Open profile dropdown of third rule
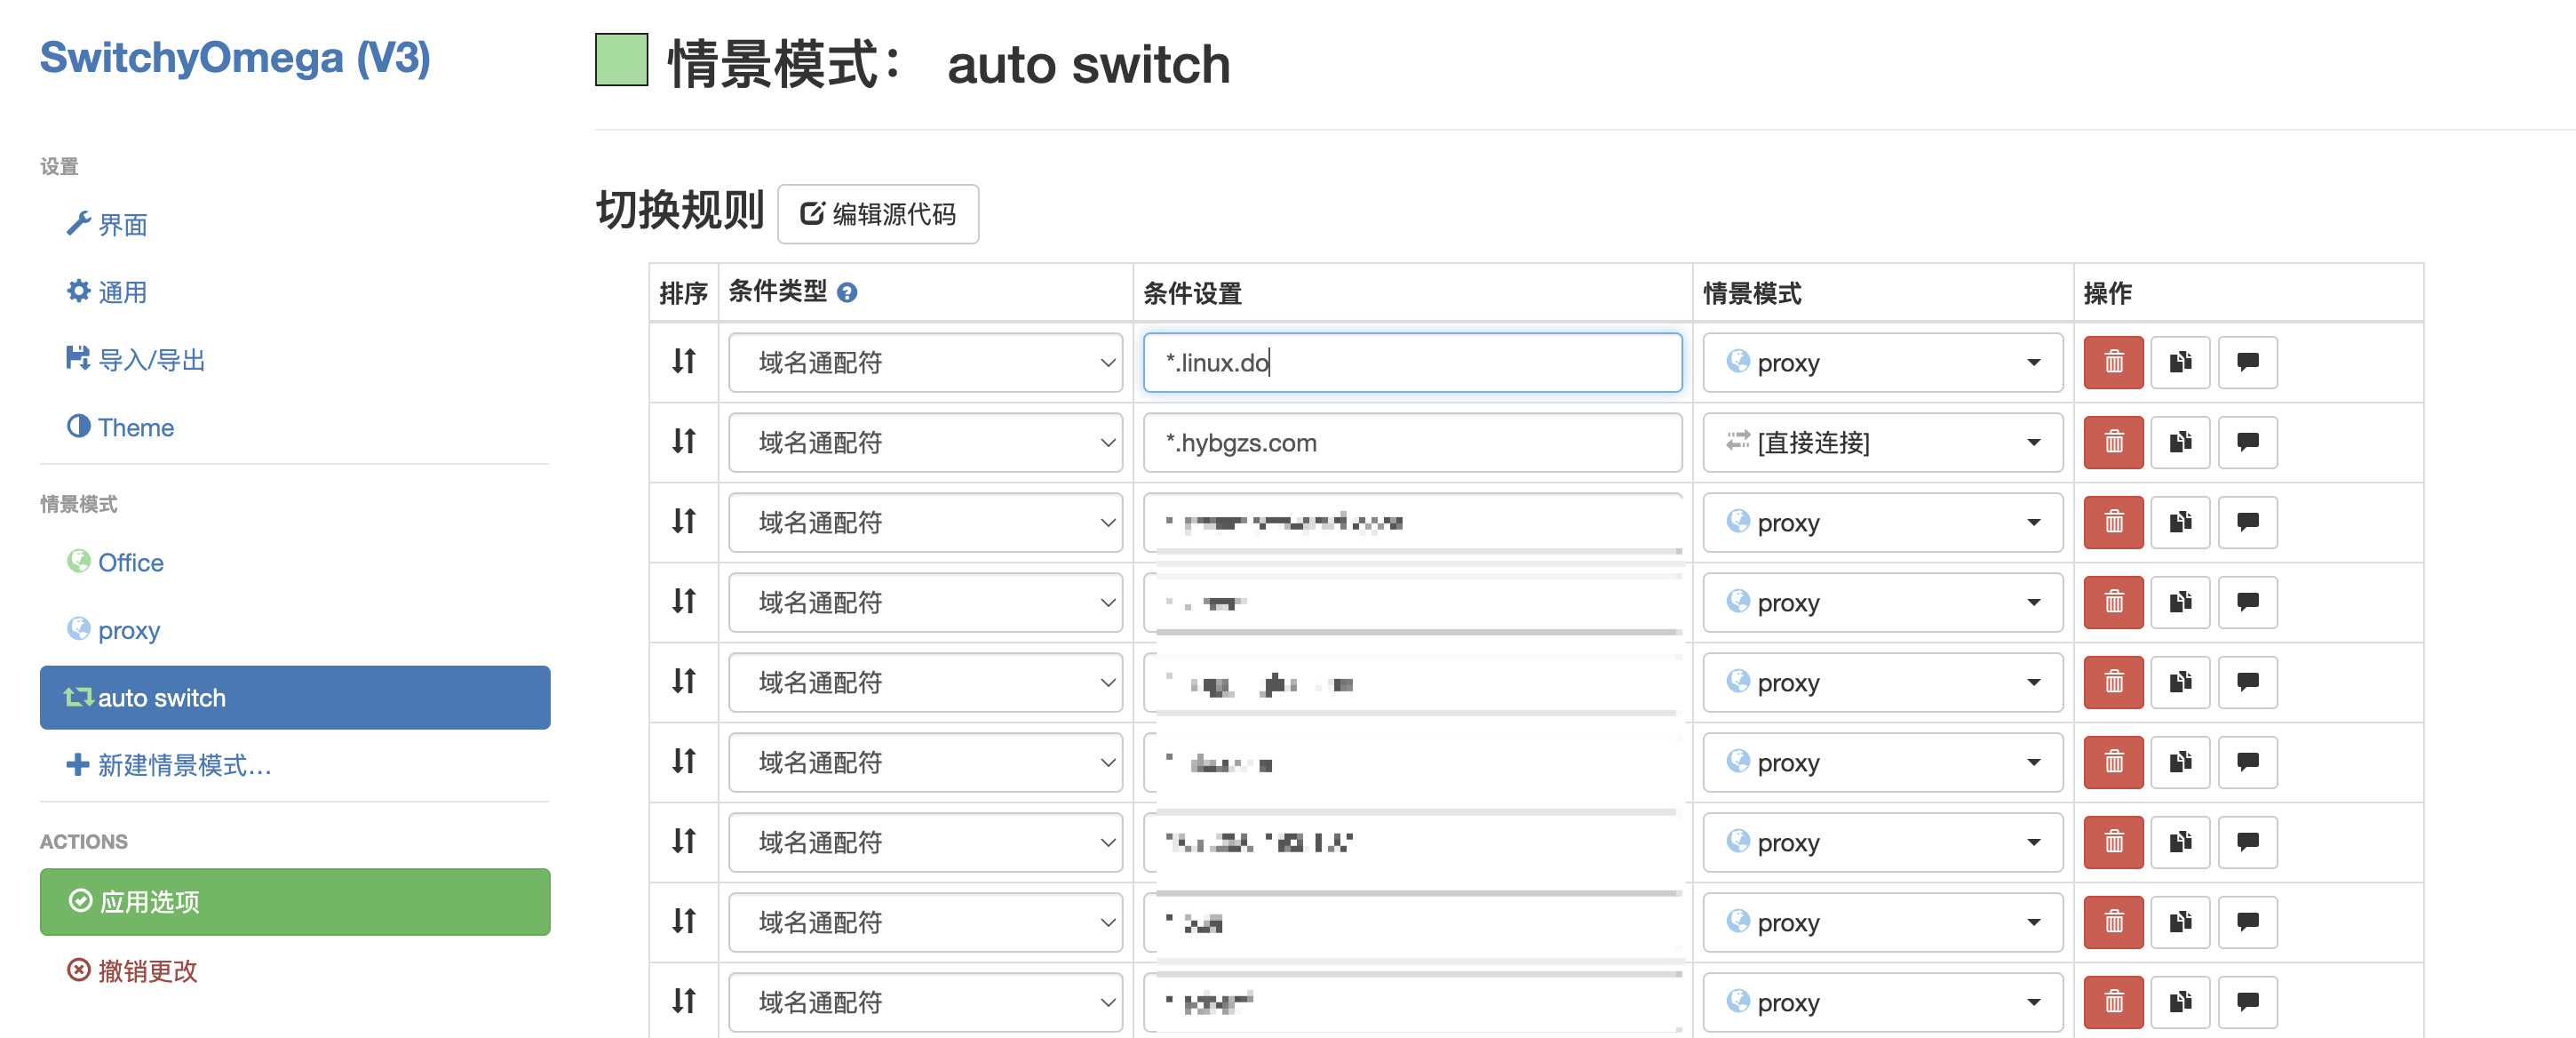 1882,522
